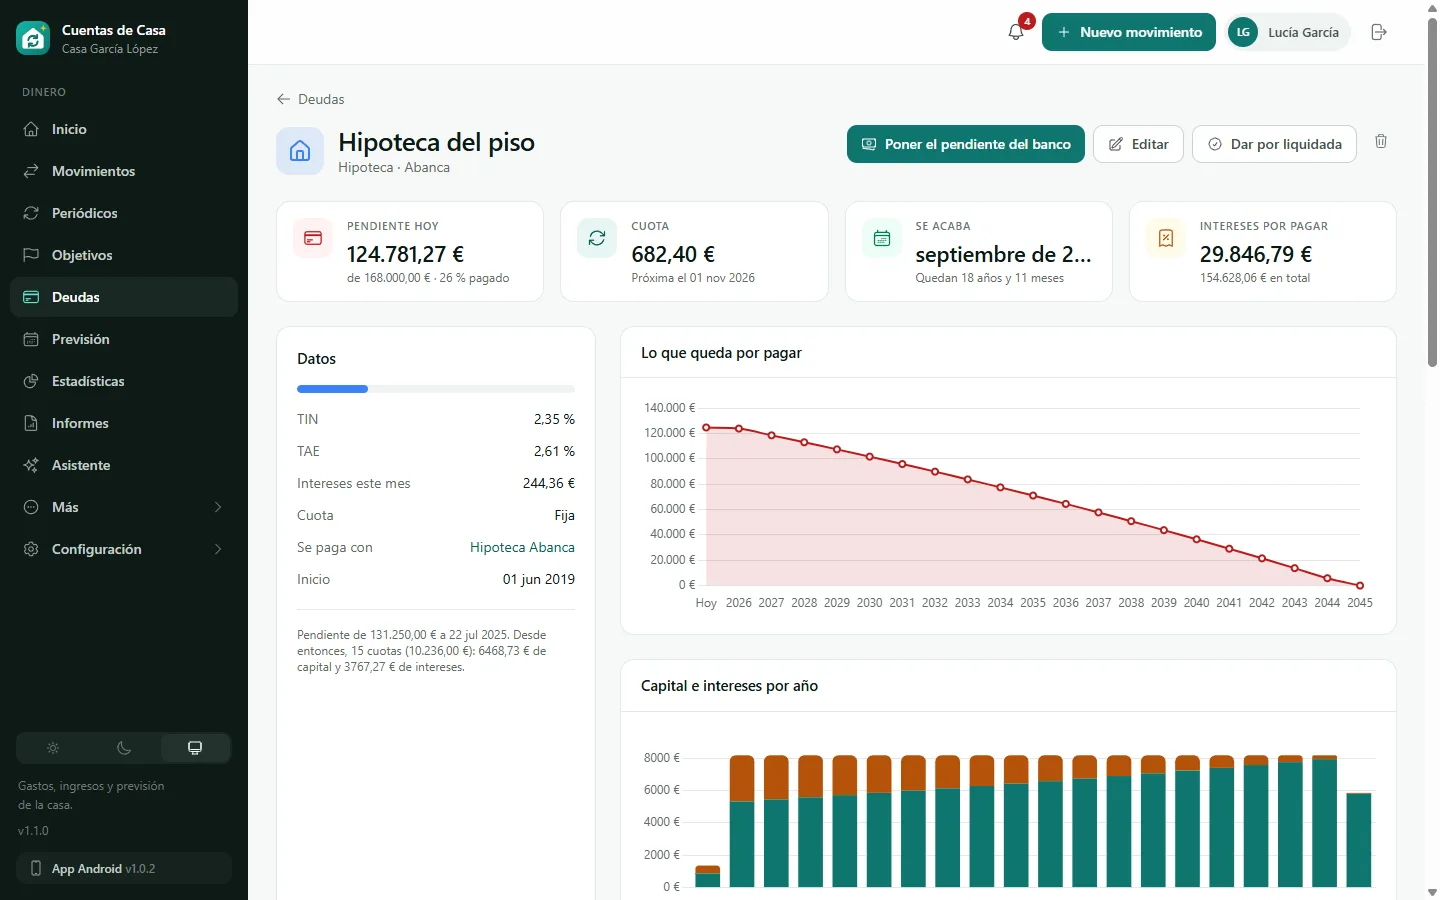Viewport: 1440px width, 900px height.
Task: Go back to Deudas list
Action: click(310, 99)
